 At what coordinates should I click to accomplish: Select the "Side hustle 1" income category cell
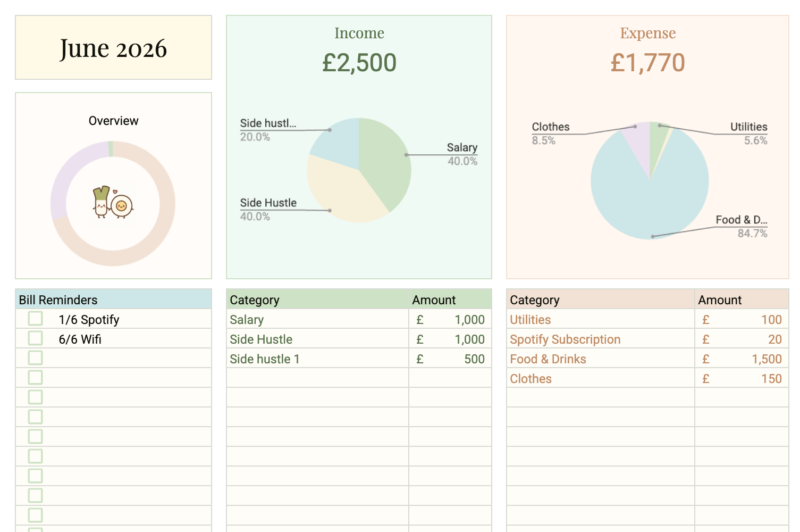(x=265, y=359)
